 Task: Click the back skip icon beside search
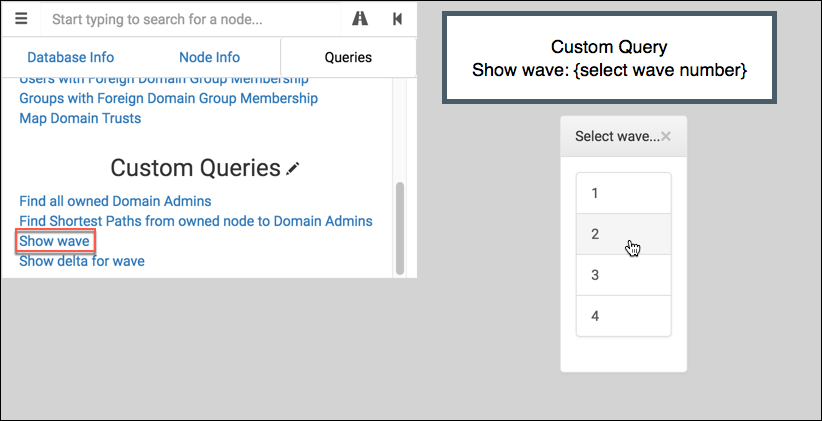[x=397, y=19]
